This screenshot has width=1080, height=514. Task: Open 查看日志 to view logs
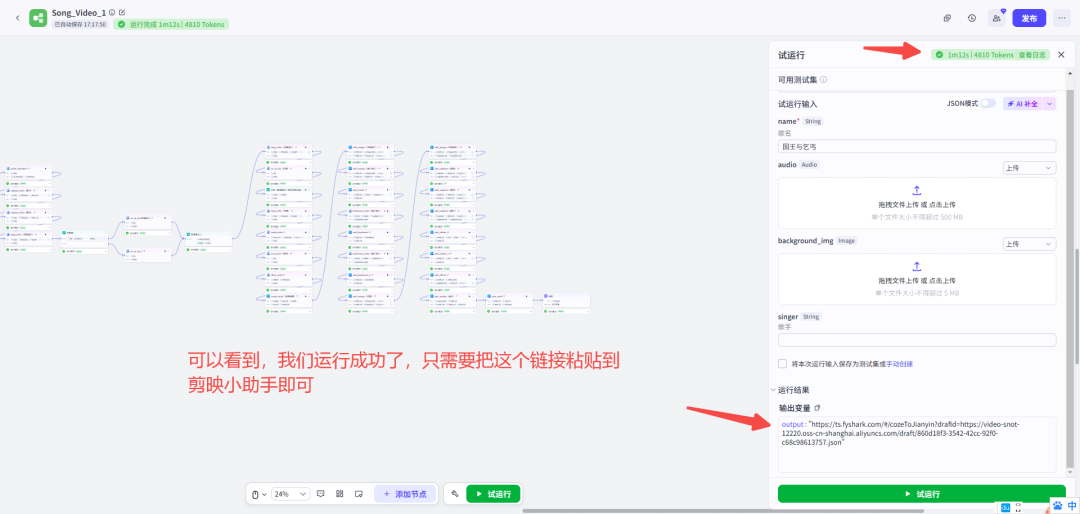tap(1032, 55)
